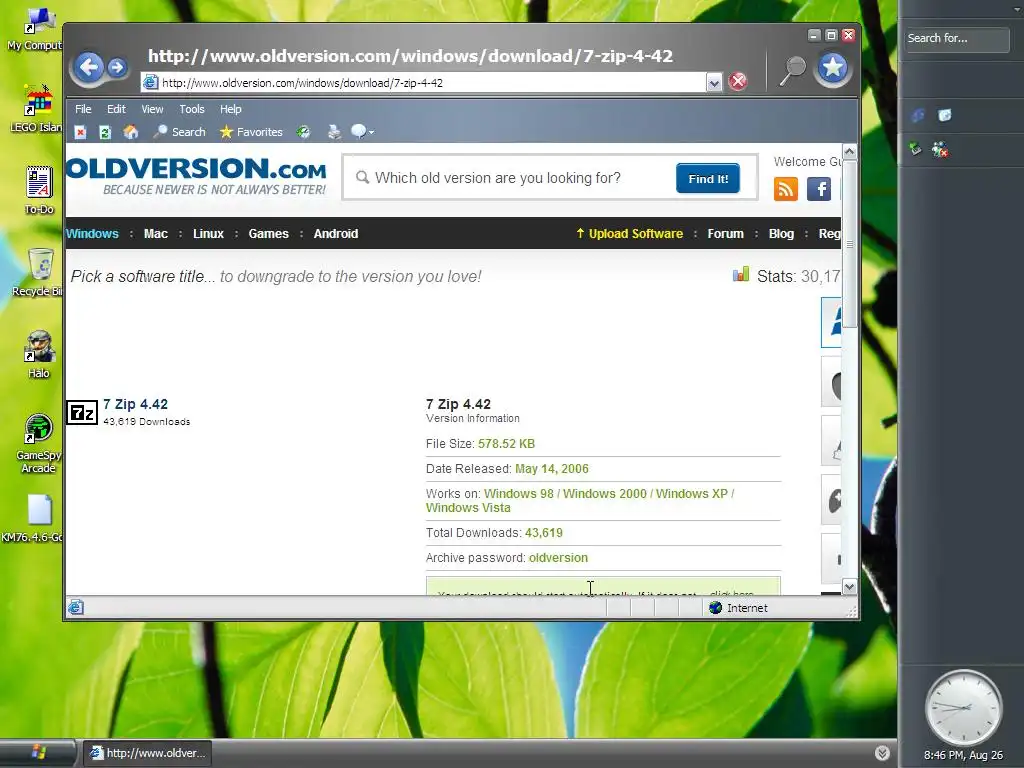
Task: Select the Windows navigation tab
Action: point(92,234)
